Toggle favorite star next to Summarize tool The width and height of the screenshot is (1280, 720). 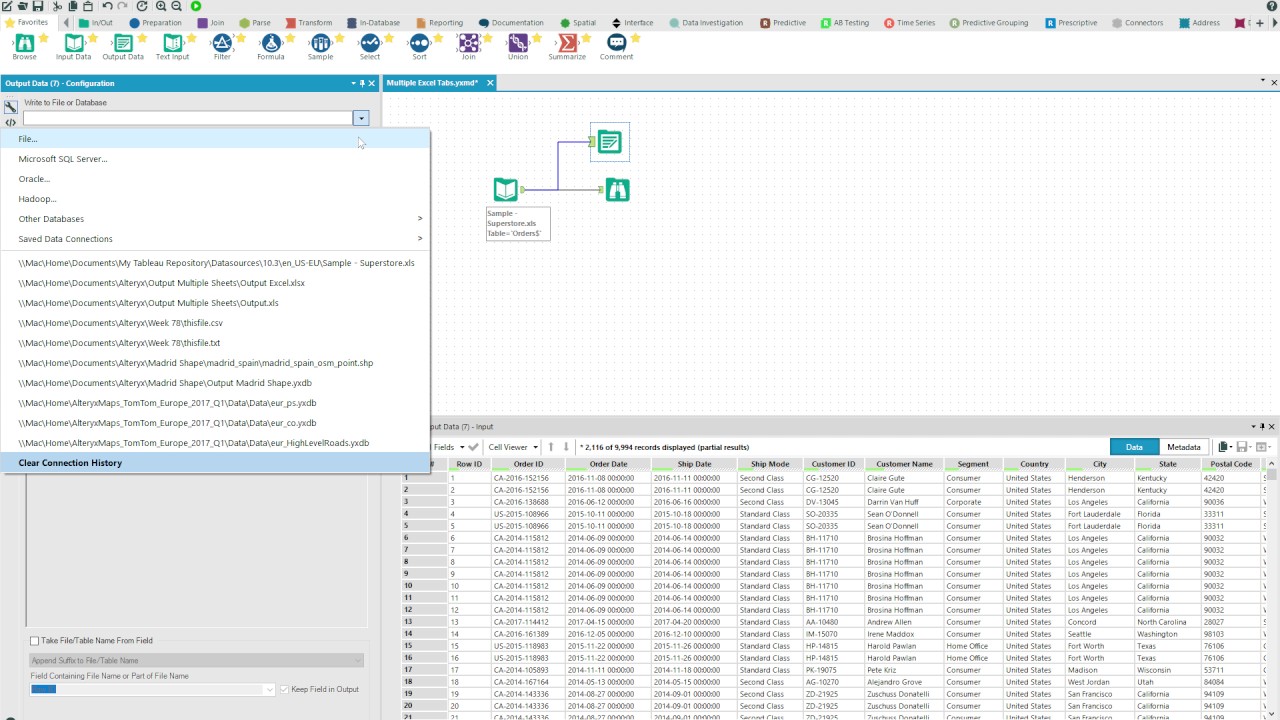[586, 38]
